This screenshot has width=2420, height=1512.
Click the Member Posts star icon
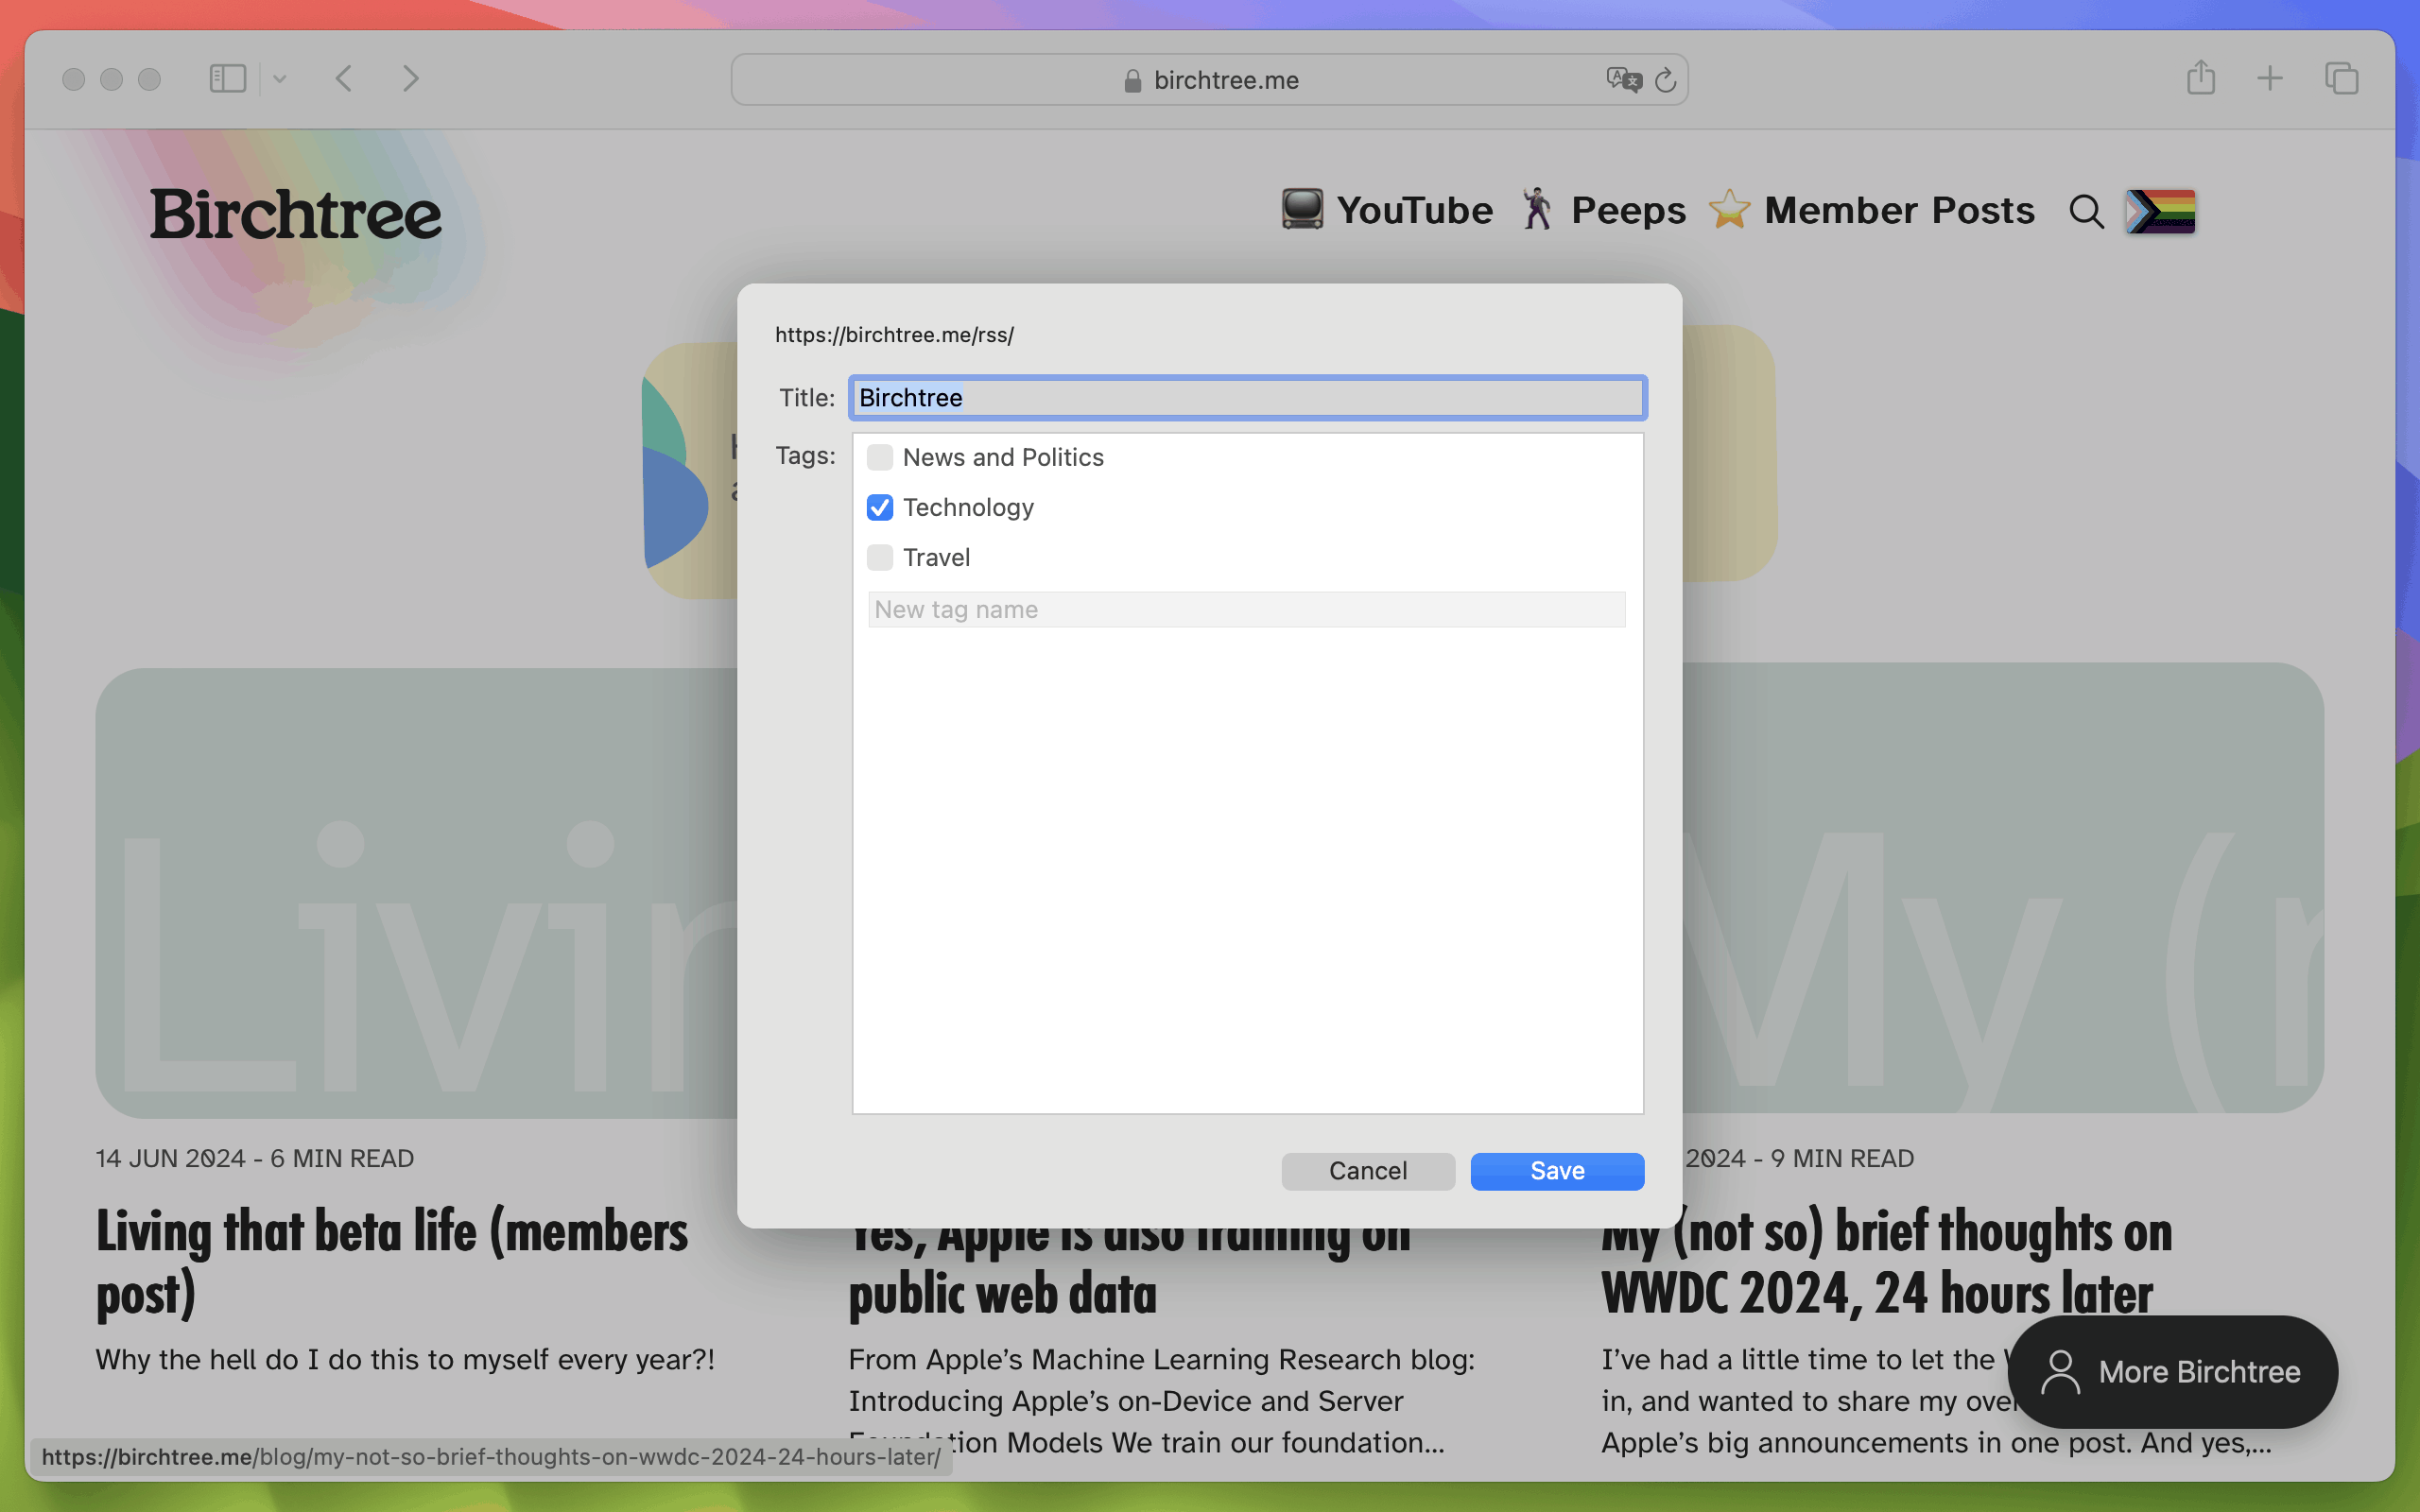[x=1729, y=209]
